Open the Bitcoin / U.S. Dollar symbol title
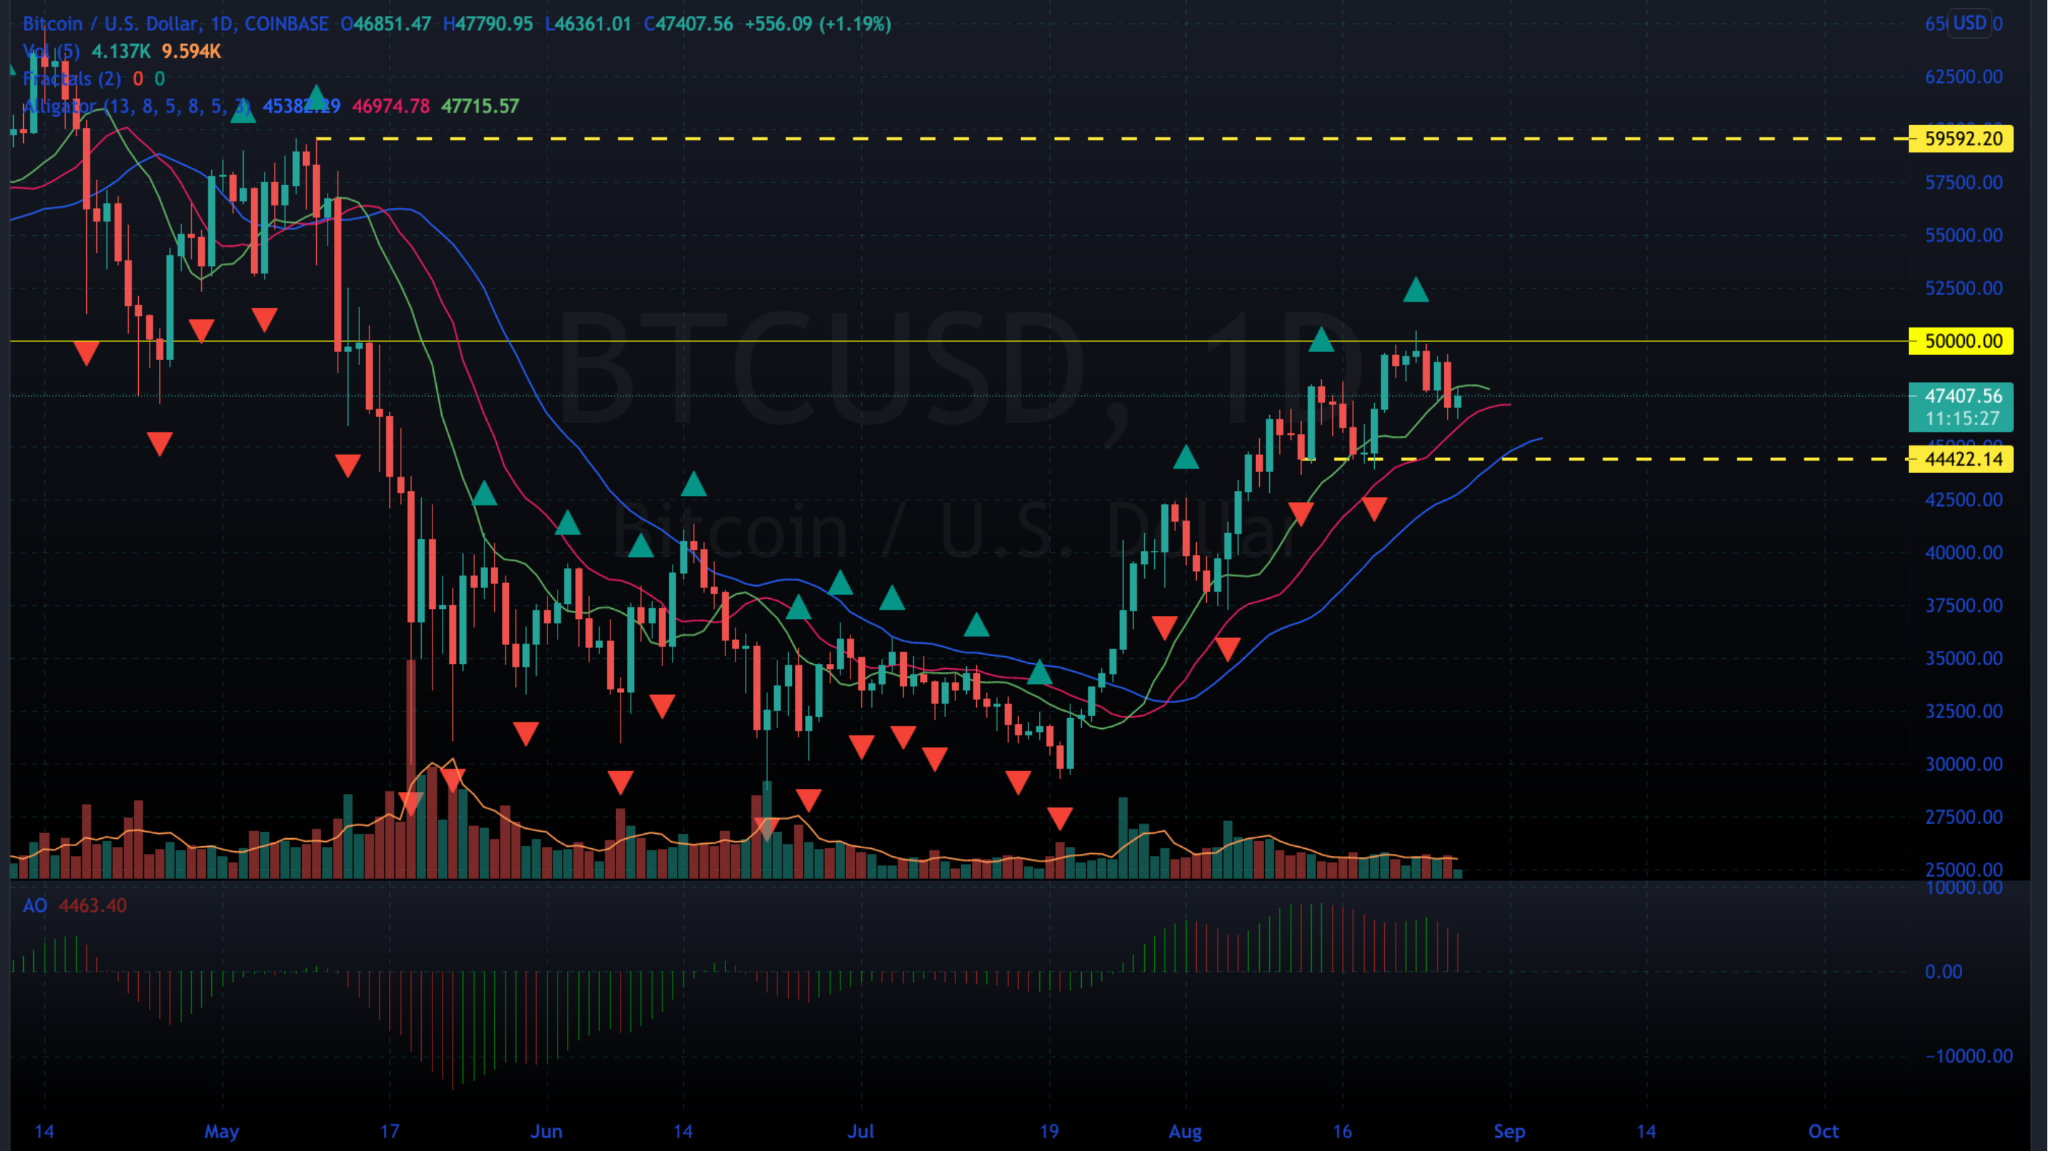 110,24
